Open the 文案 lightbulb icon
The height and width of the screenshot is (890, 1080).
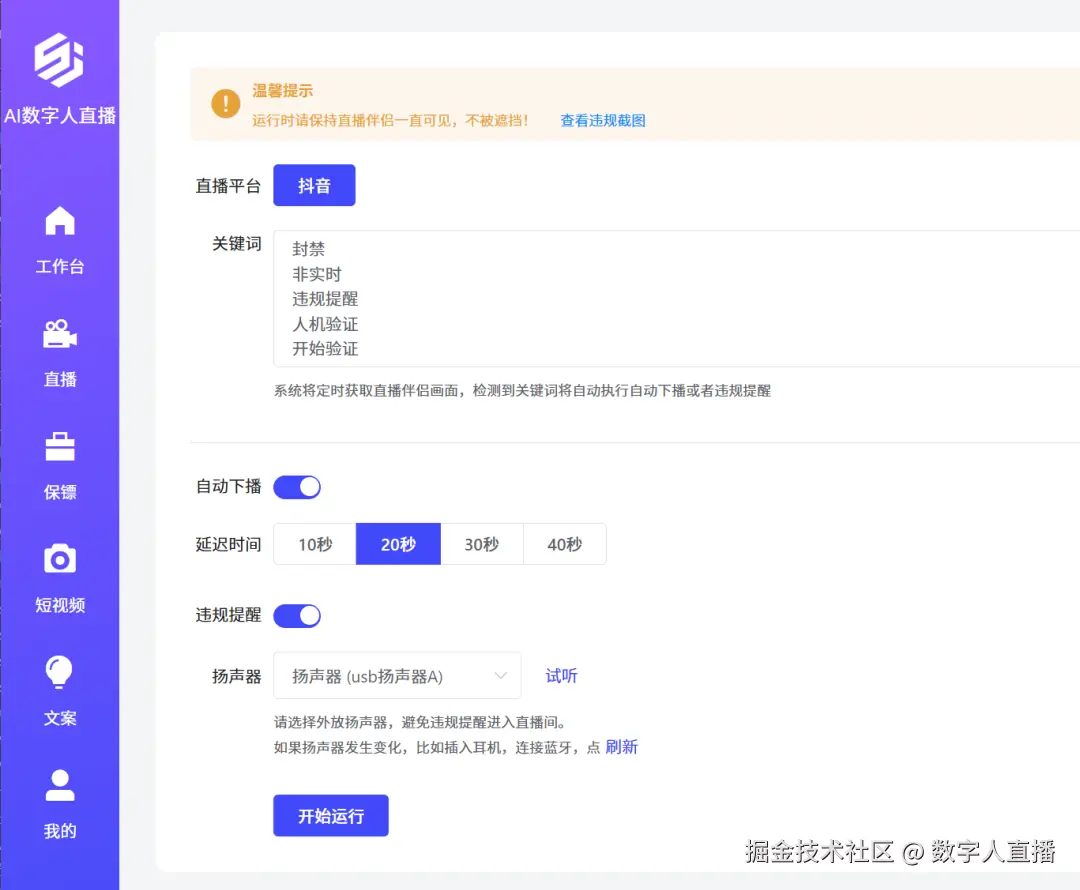pos(59,672)
